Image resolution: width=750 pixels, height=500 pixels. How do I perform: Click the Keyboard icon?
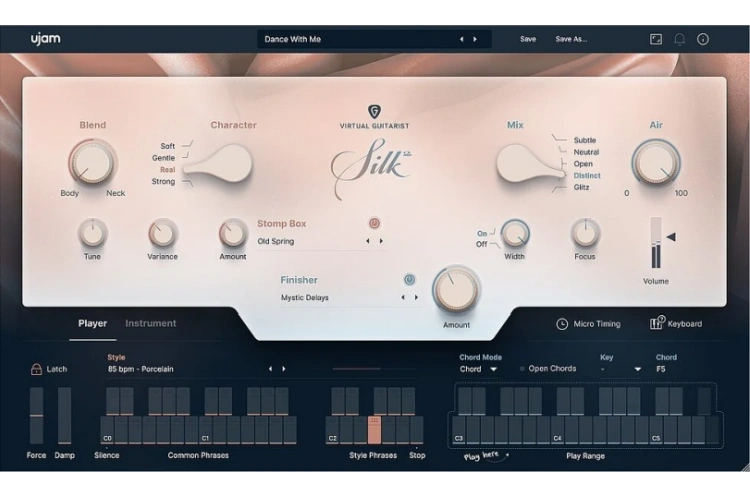coord(657,323)
